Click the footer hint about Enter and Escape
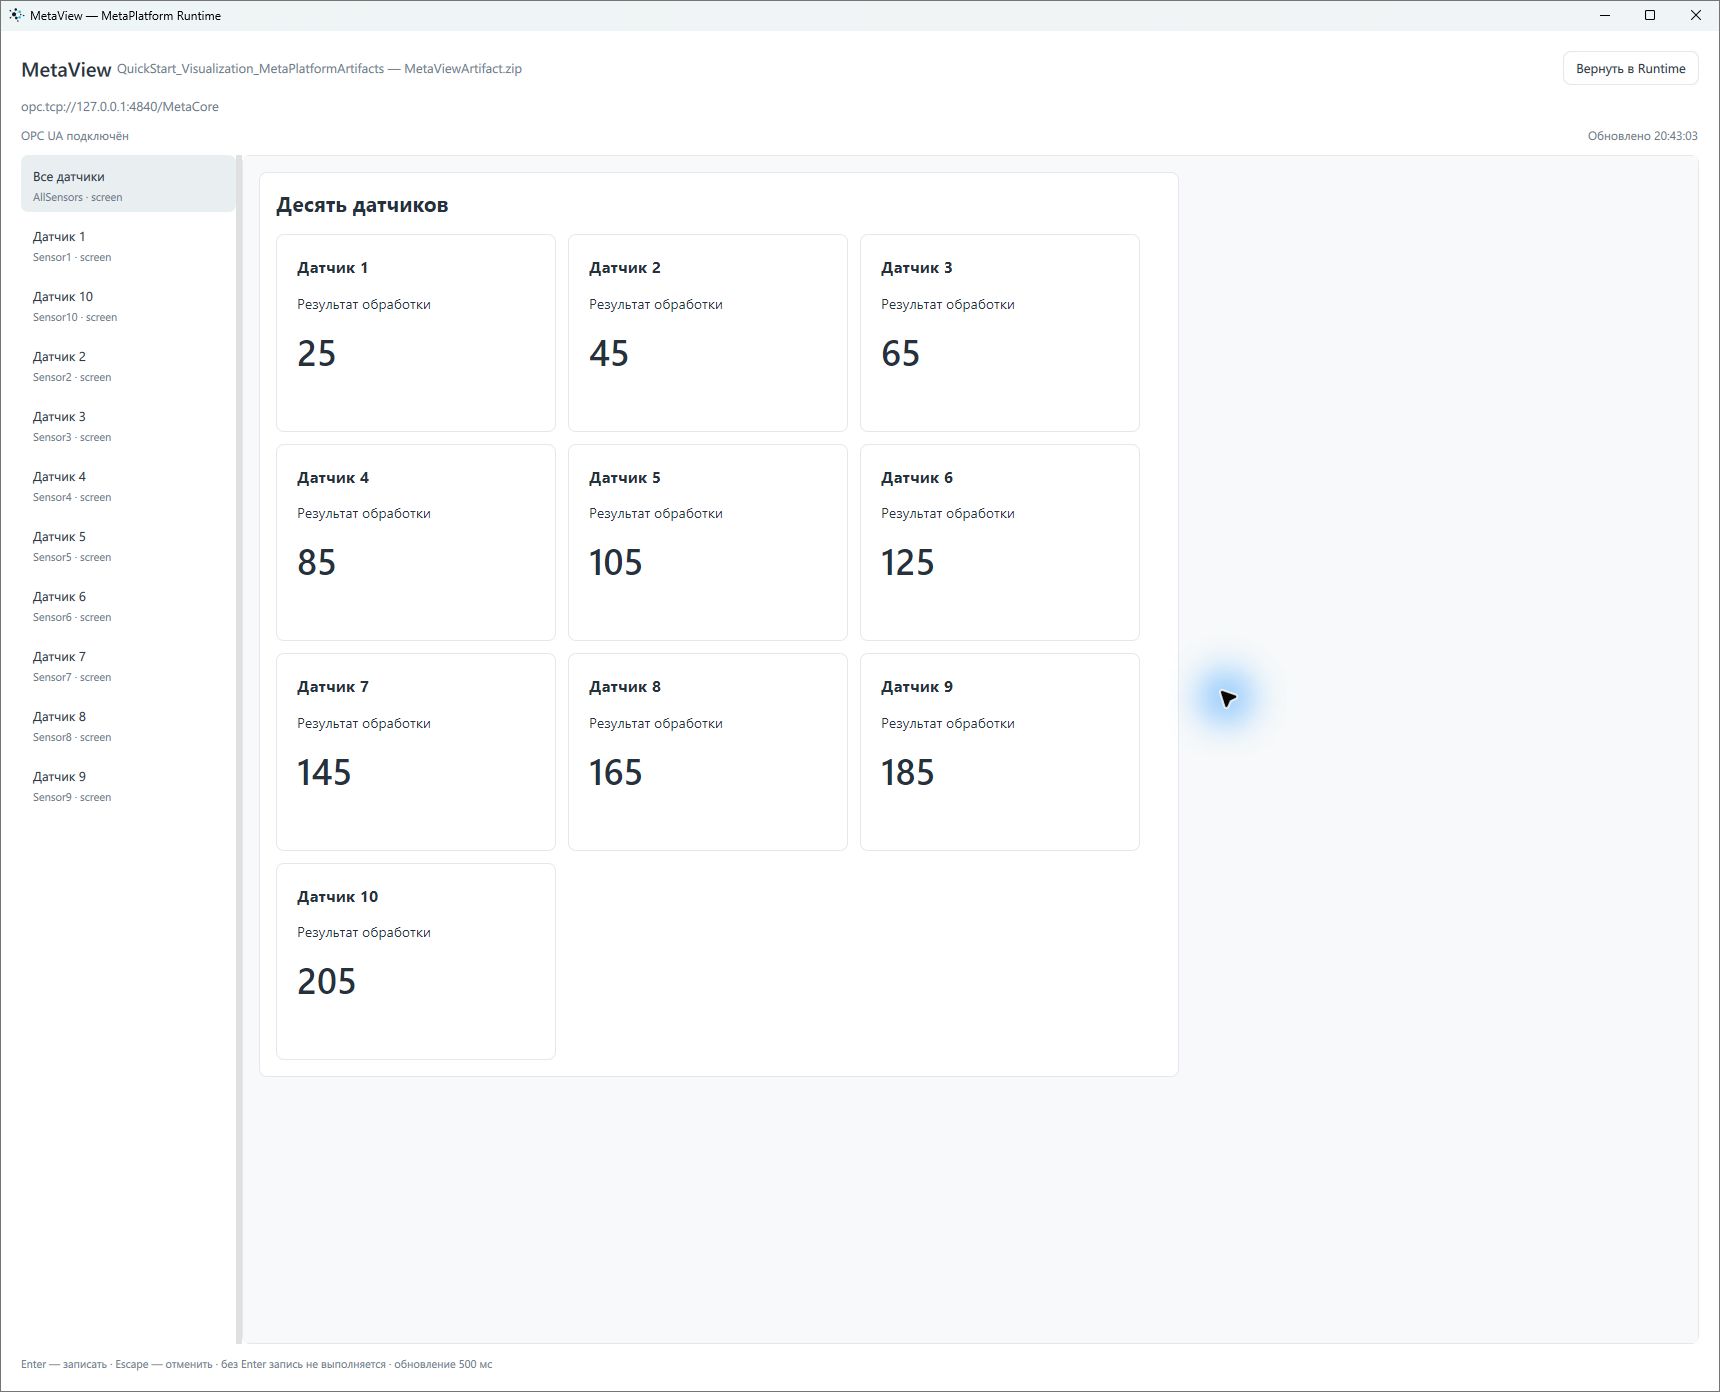 pos(257,1364)
